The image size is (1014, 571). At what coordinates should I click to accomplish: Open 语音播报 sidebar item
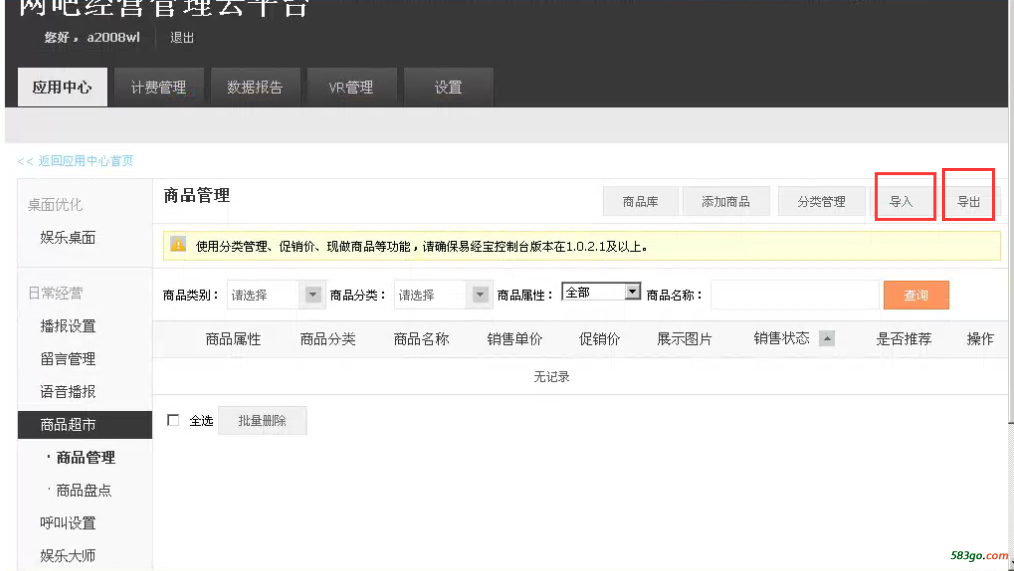(x=68, y=391)
